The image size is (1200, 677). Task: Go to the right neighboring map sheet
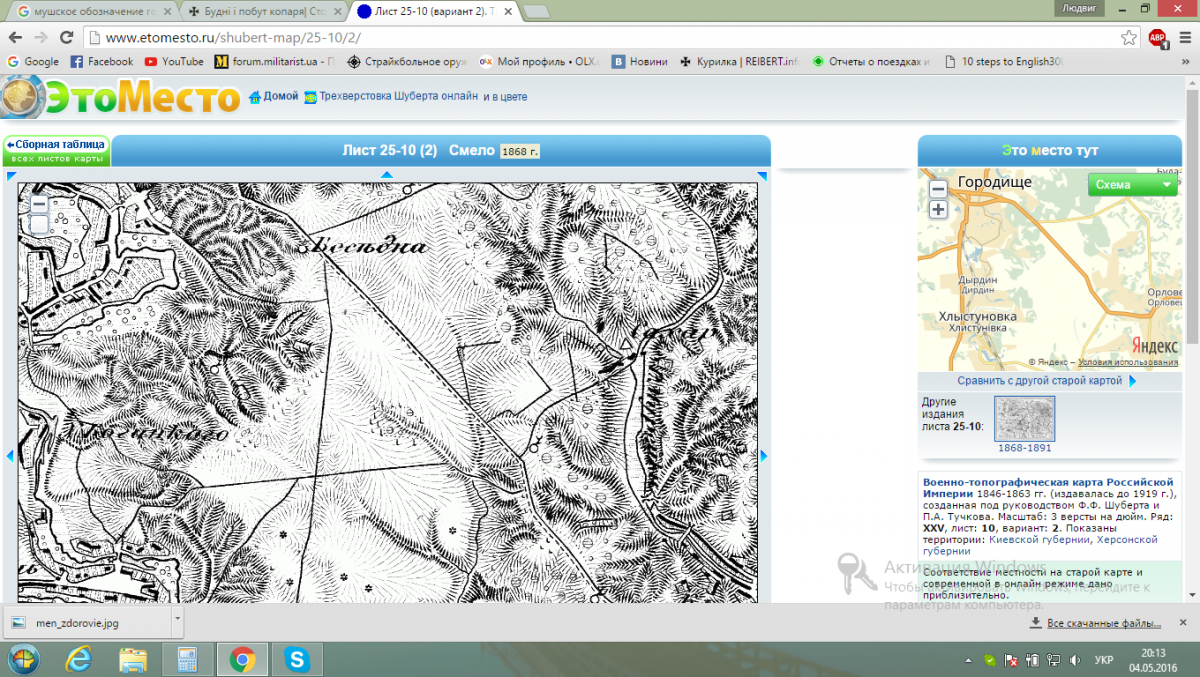pos(764,456)
